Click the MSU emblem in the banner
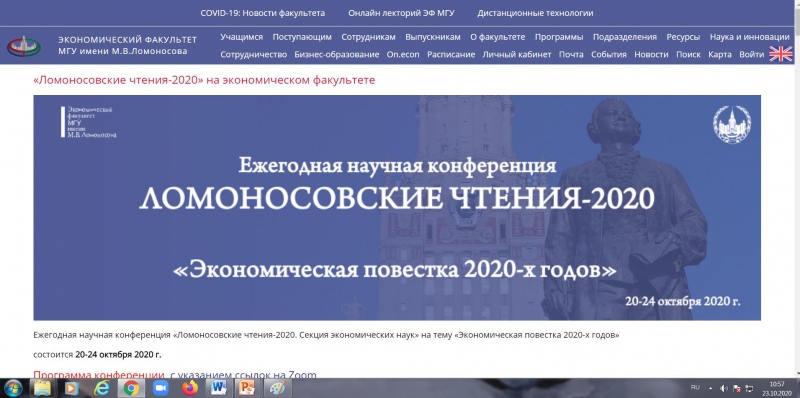 tap(732, 125)
